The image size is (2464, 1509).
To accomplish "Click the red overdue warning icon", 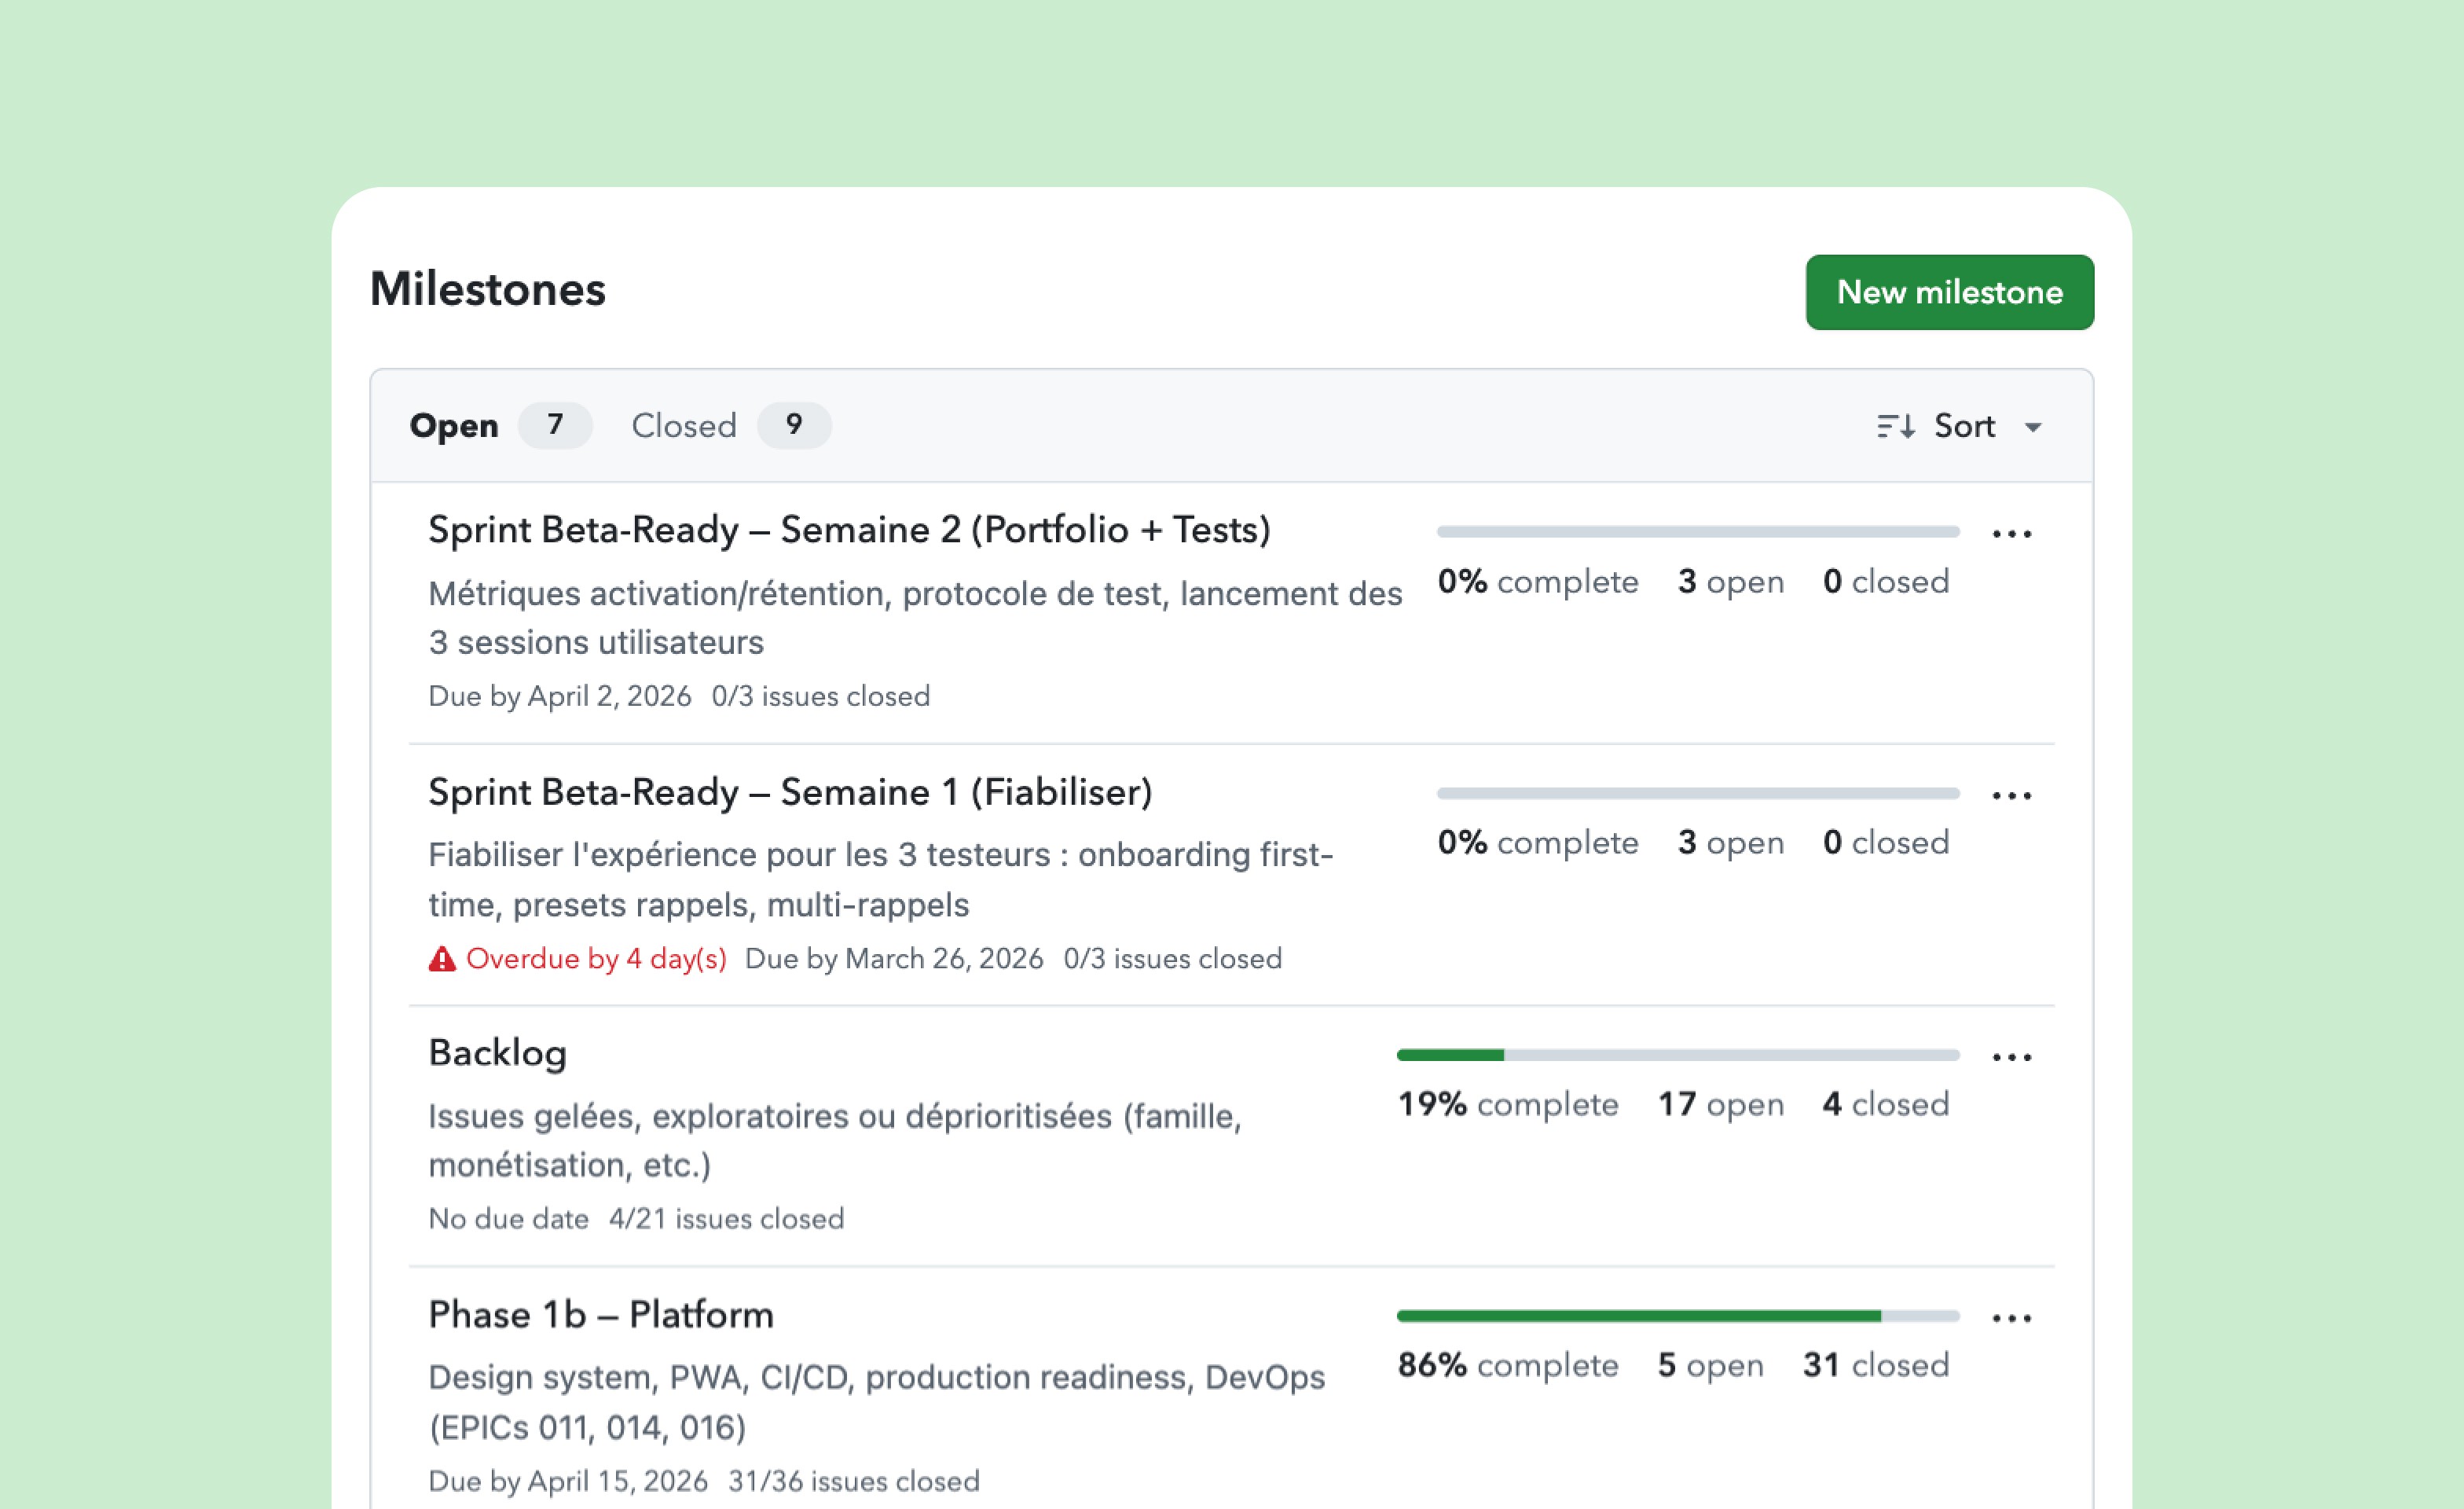I will point(442,959).
